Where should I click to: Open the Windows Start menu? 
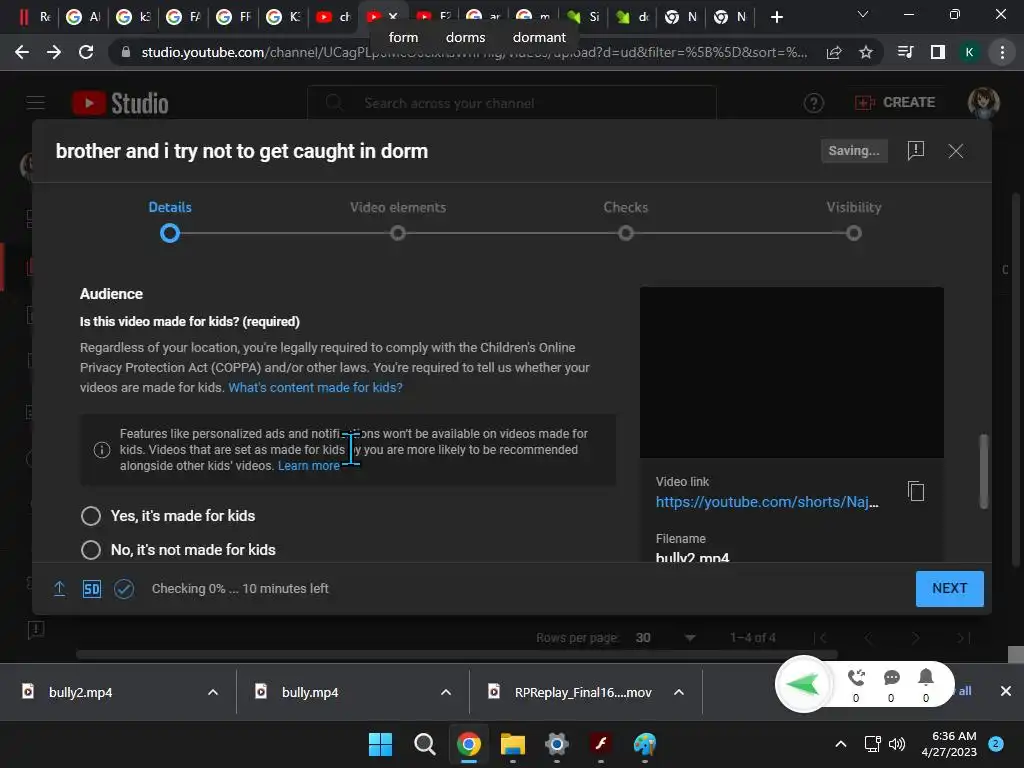point(380,744)
